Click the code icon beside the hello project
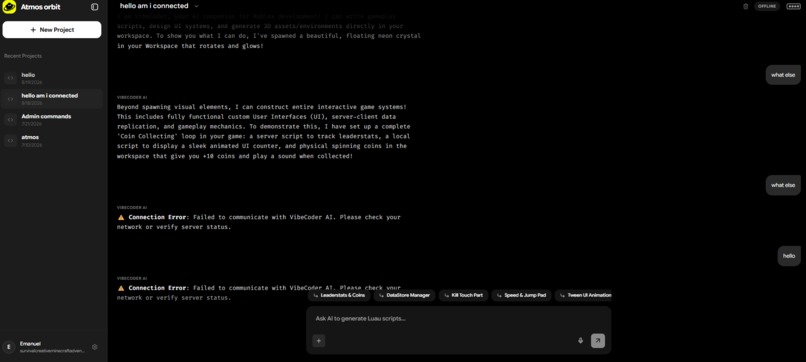 point(10,78)
